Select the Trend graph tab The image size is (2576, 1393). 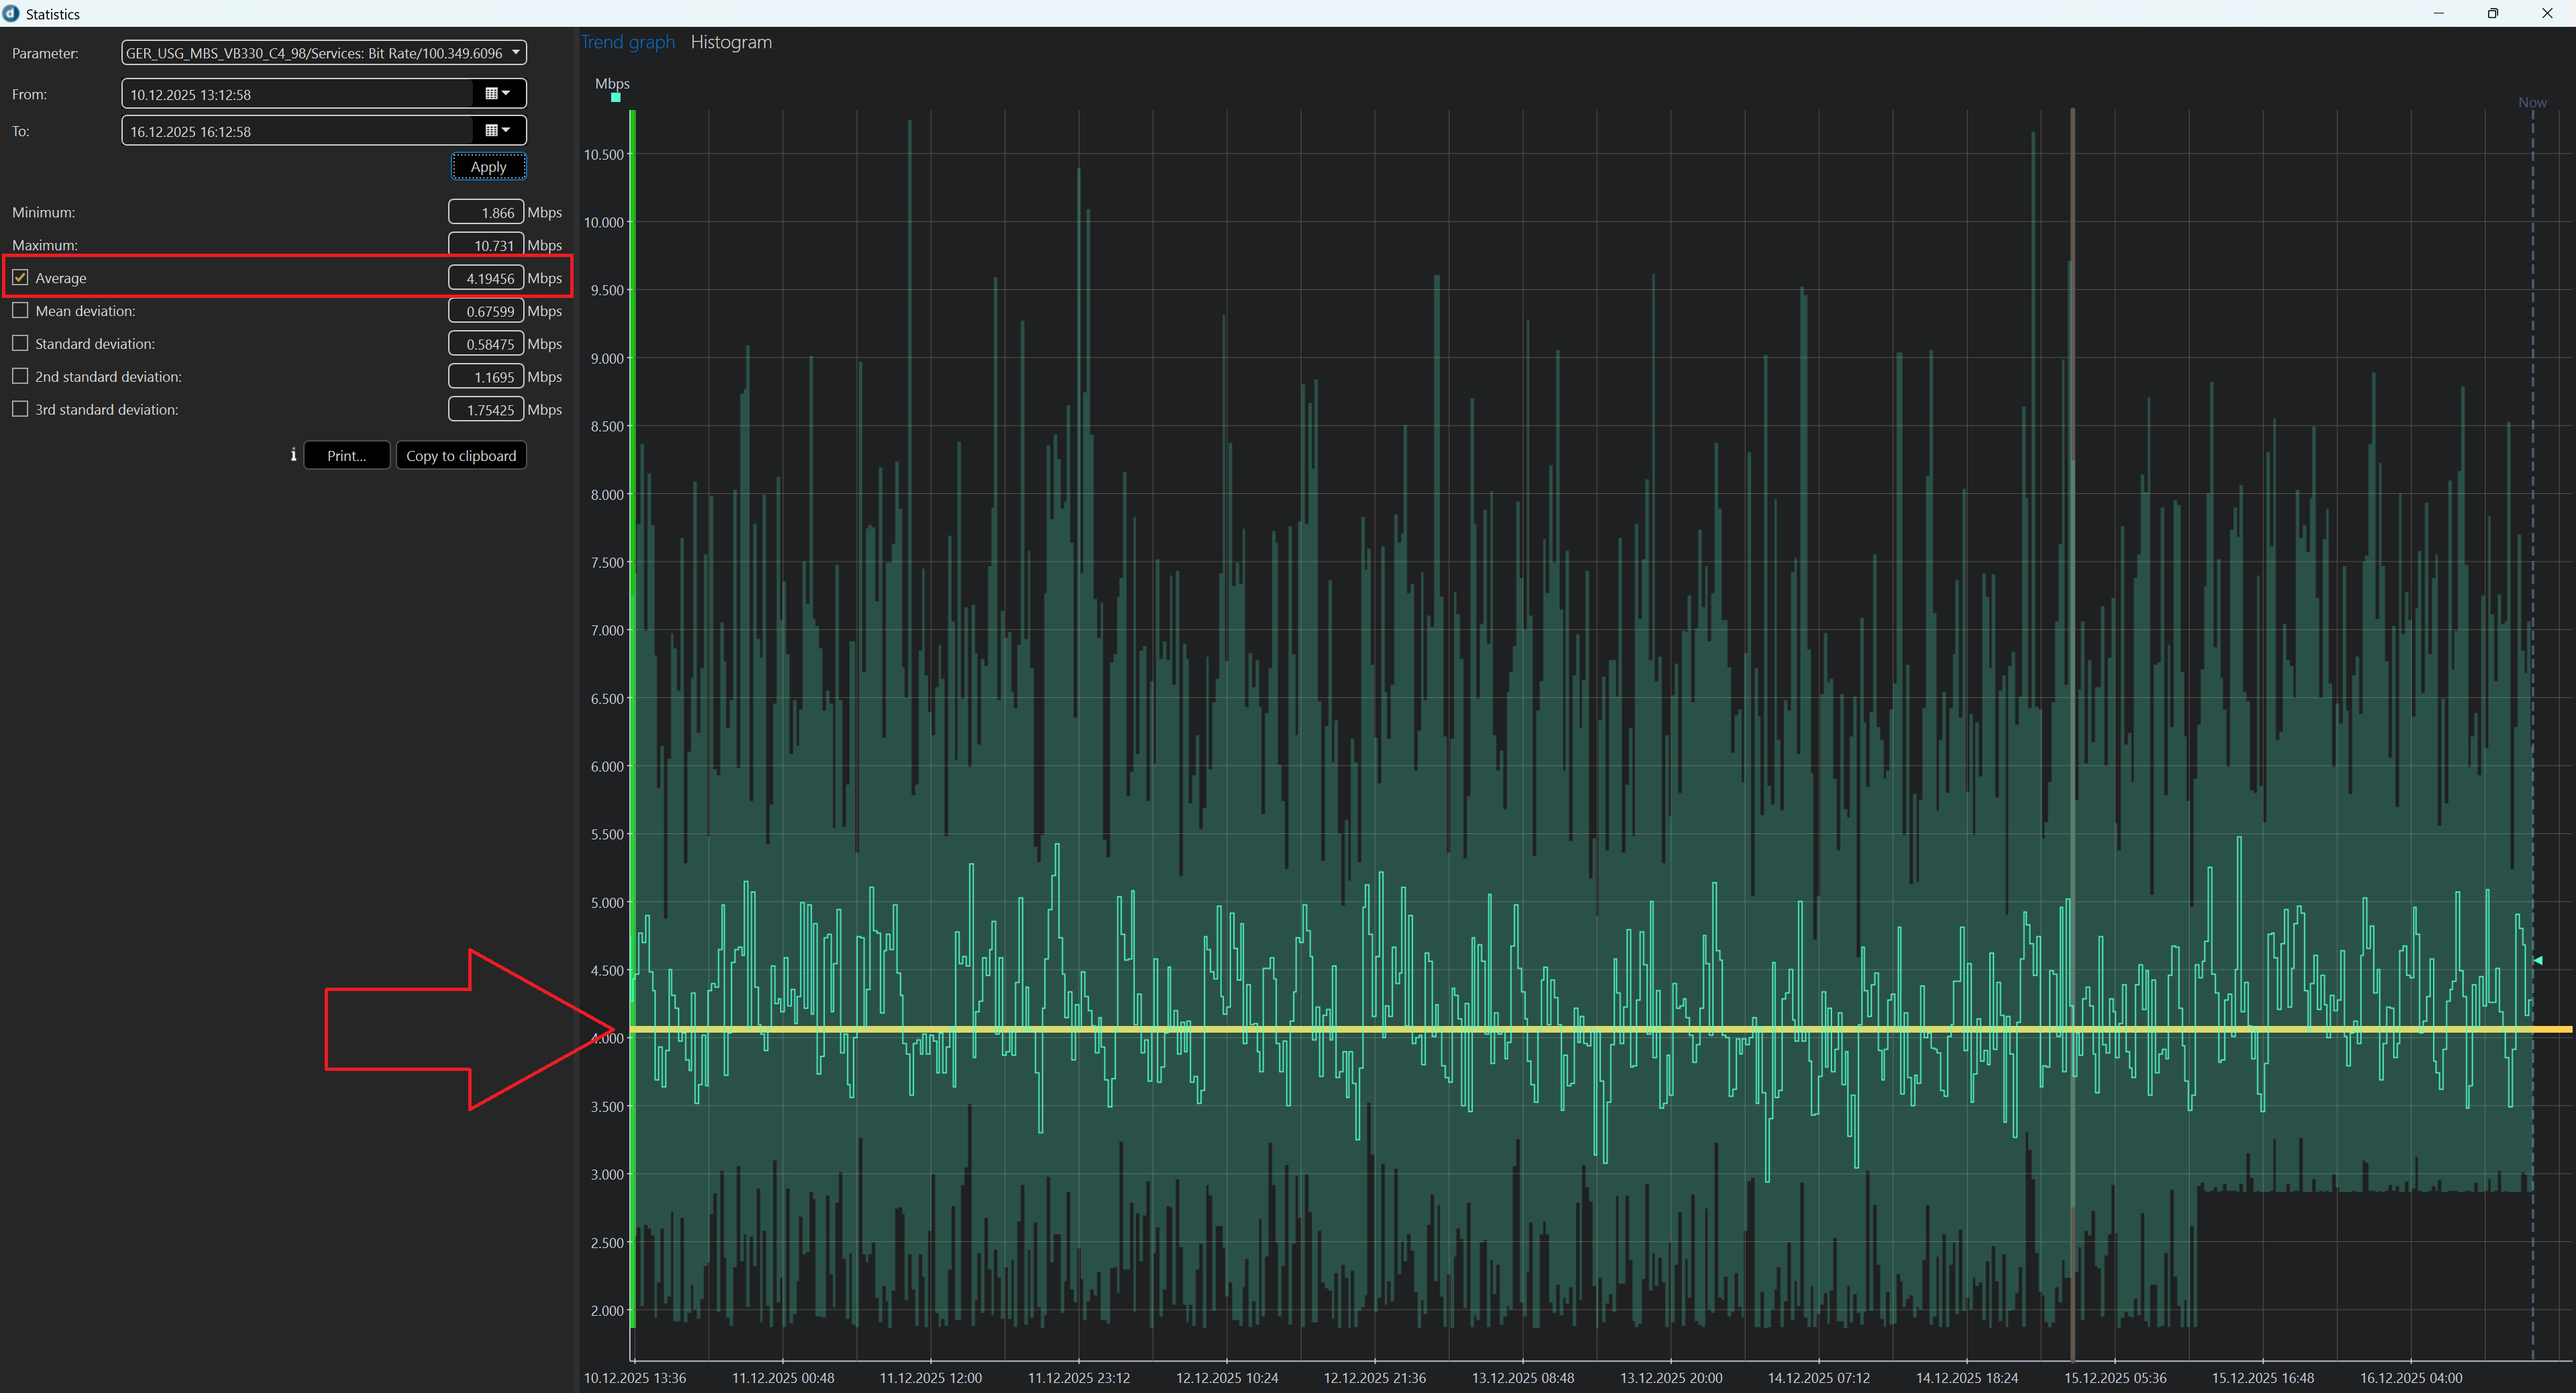coord(628,42)
